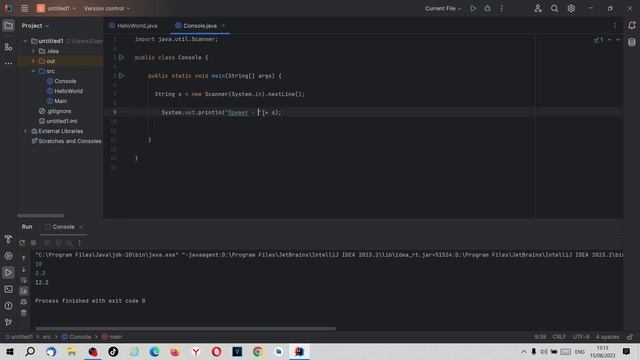Expand External Libraries node
This screenshot has height=360, width=640.
pyautogui.click(x=25, y=131)
